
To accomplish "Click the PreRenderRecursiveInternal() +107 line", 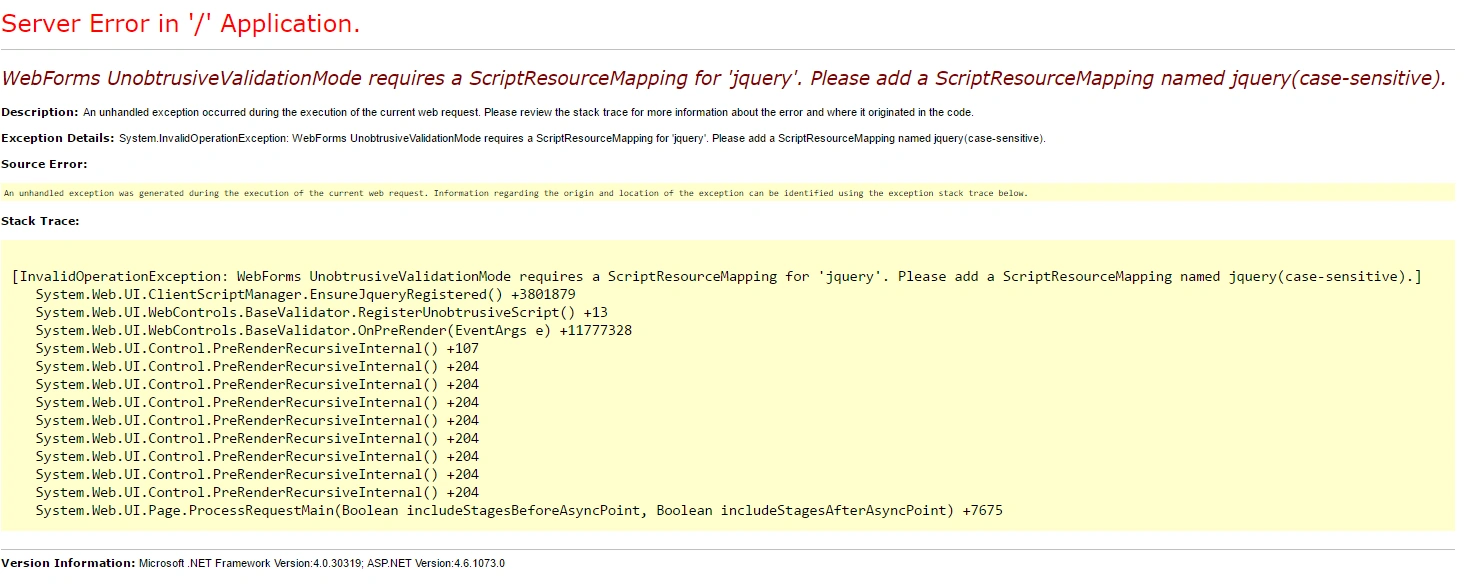I will [257, 348].
